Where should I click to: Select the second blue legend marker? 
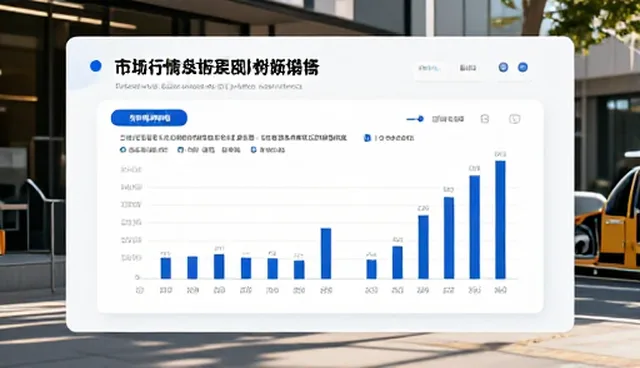[x=180, y=150]
